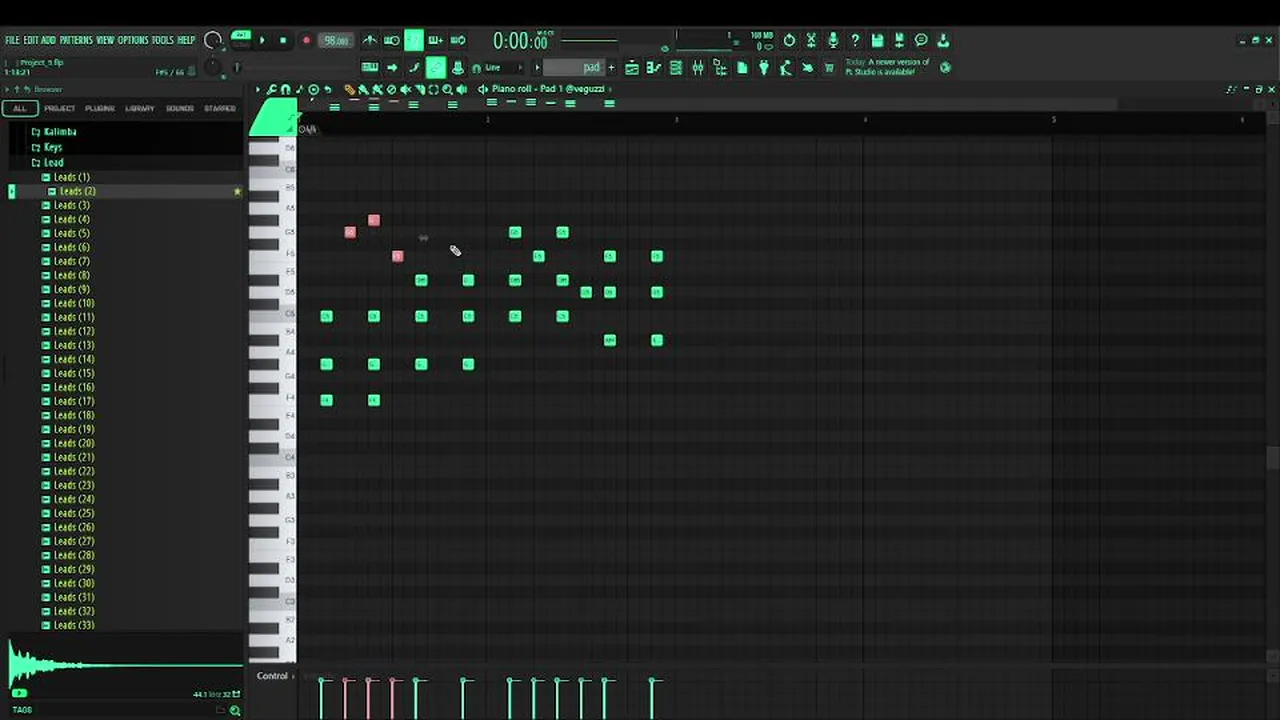The image size is (1280, 720).
Task: Click the tempo field showing 98
Action: (335, 41)
